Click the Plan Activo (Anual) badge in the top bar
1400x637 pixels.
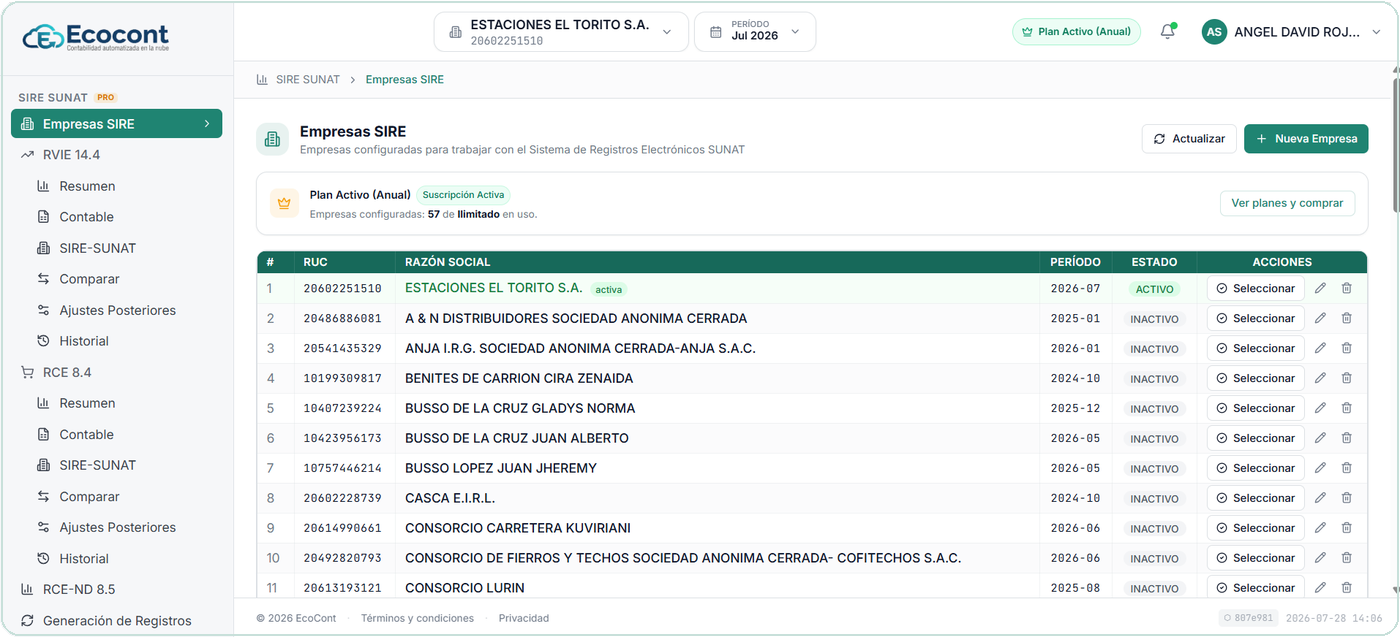[x=1076, y=32]
